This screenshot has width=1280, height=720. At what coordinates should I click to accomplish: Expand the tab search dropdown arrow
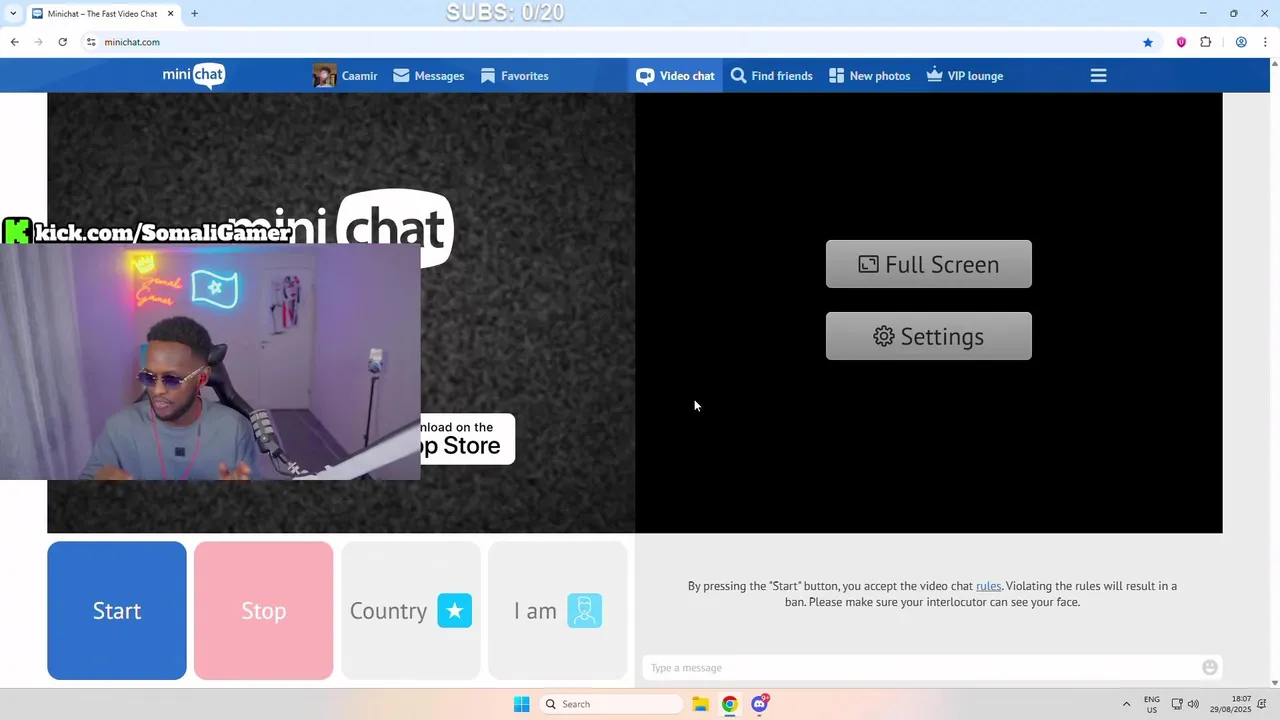coord(13,14)
